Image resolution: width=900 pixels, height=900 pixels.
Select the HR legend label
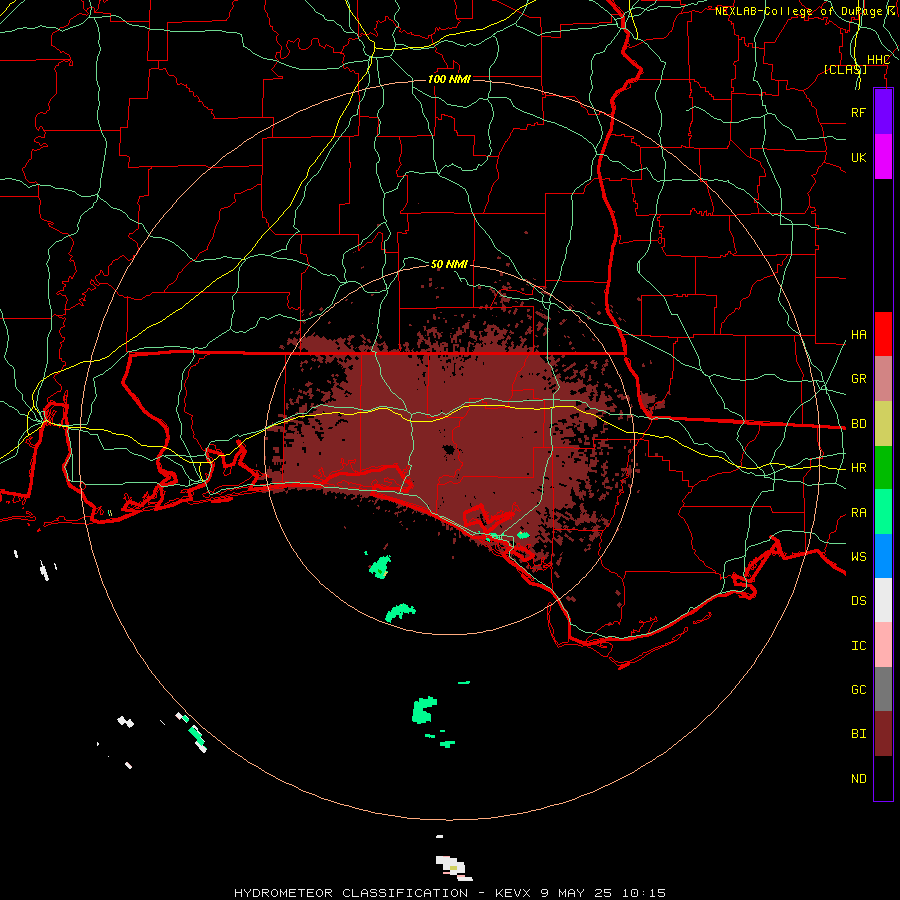click(x=858, y=468)
